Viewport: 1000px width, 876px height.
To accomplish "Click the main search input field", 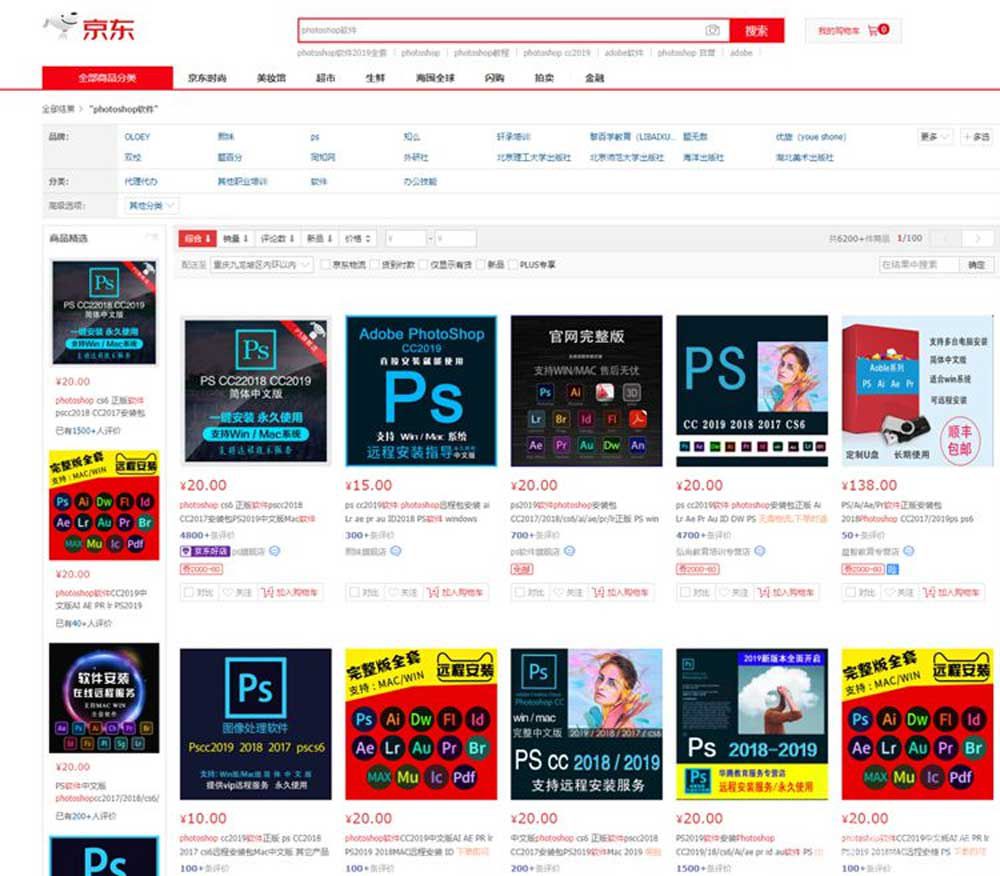I will click(x=500, y=31).
